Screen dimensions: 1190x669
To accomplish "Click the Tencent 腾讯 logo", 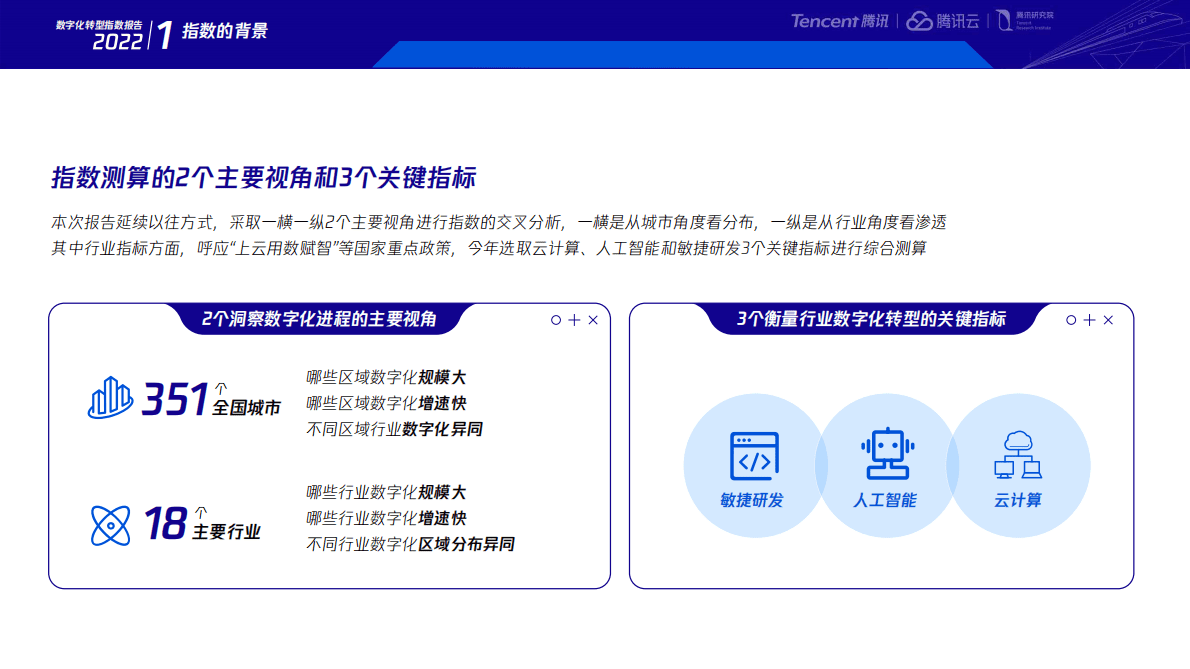I will pyautogui.click(x=838, y=22).
